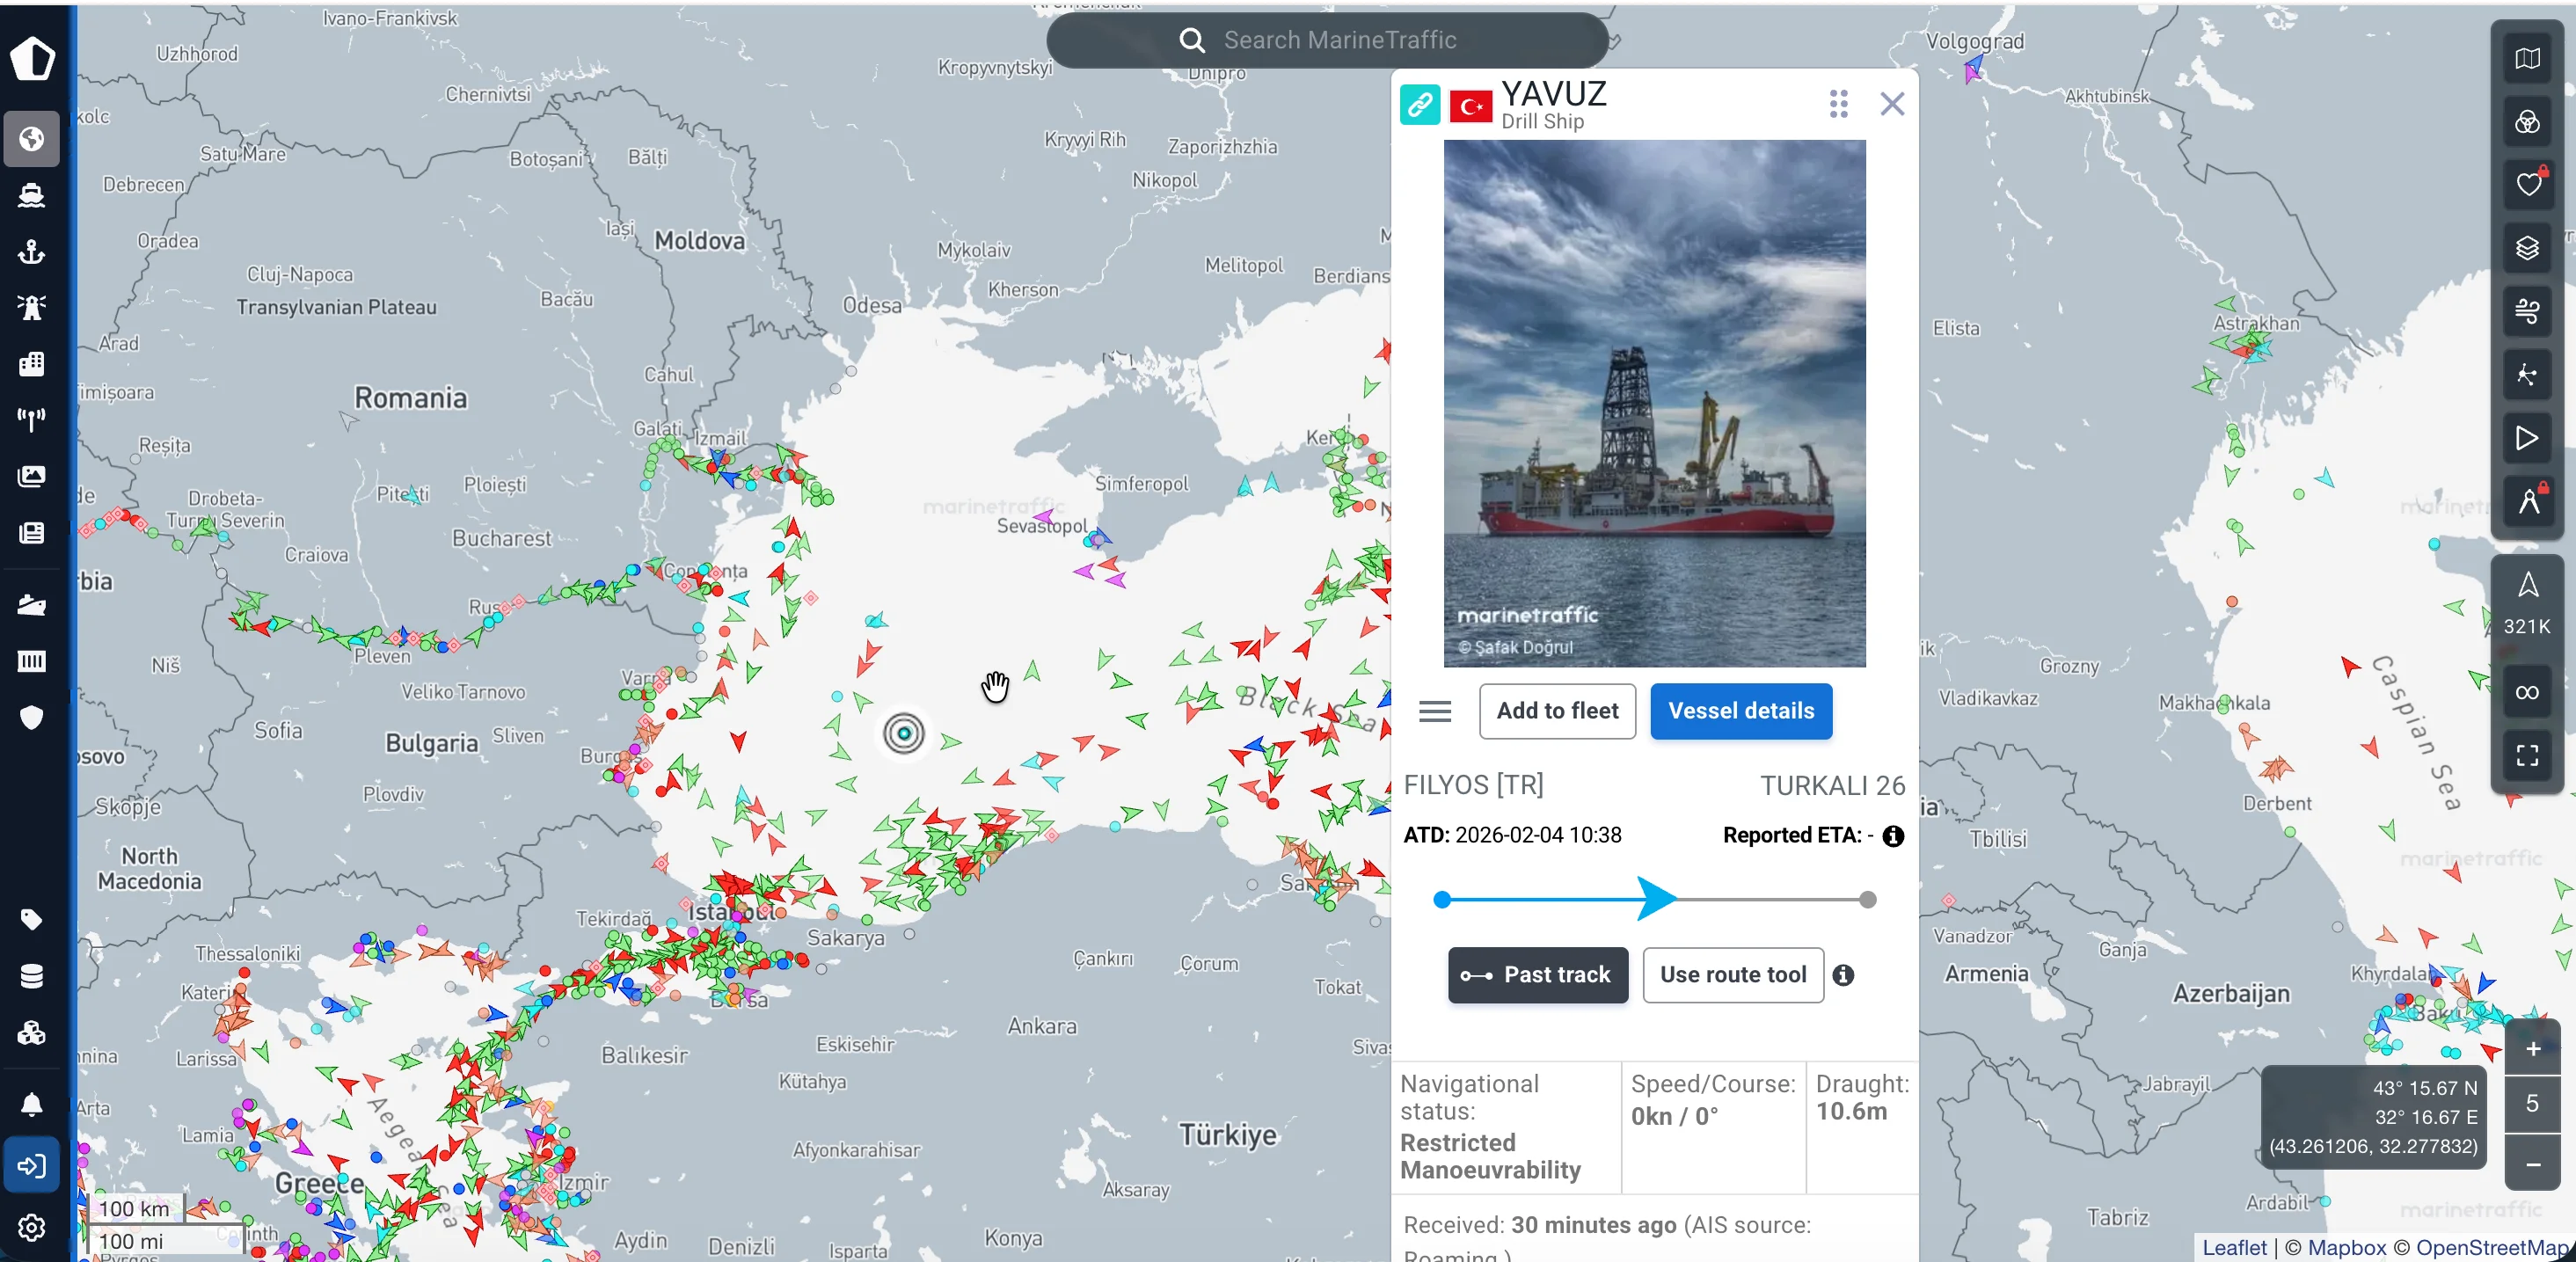The image size is (2576, 1262).
Task: Click the price tag icon in sidebar
Action: pyautogui.click(x=32, y=919)
